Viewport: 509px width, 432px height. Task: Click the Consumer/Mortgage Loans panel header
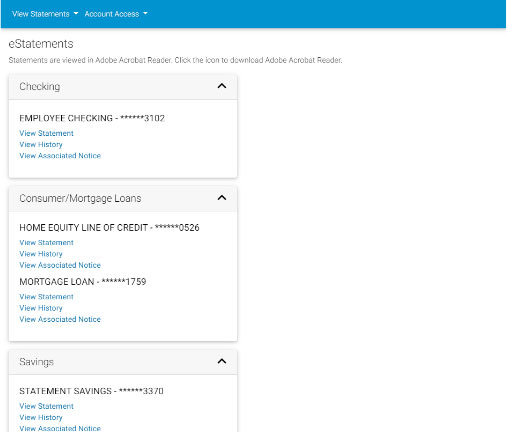(x=123, y=199)
